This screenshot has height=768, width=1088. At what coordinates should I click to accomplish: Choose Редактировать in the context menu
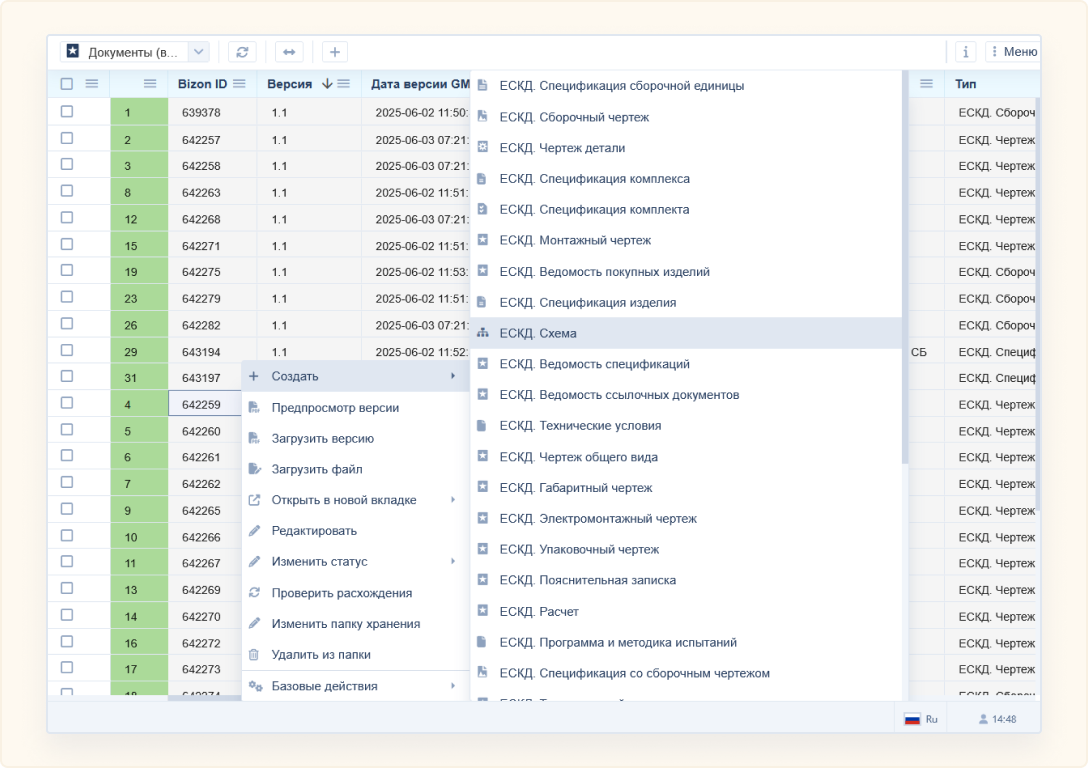pyautogui.click(x=314, y=531)
